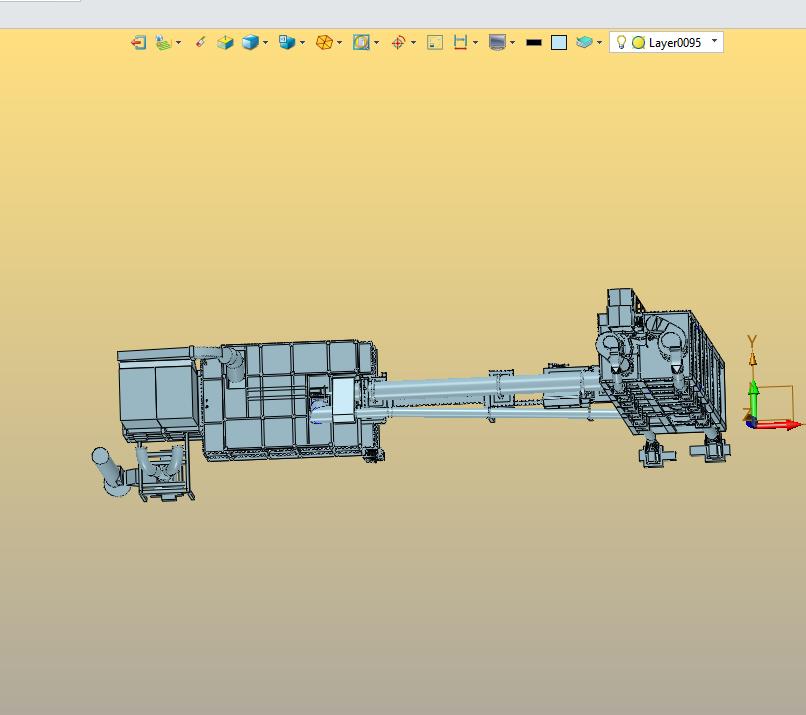The width and height of the screenshot is (806, 715).
Task: Click the yellow-topped box with axes icon
Action: tap(225, 42)
